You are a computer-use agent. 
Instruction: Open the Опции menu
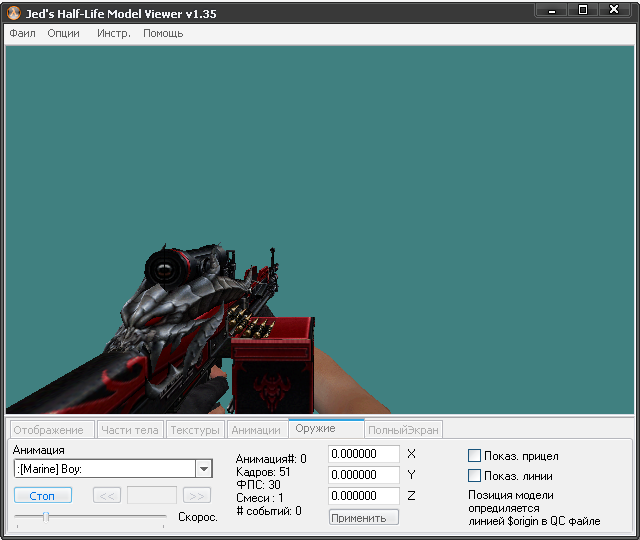[63, 33]
